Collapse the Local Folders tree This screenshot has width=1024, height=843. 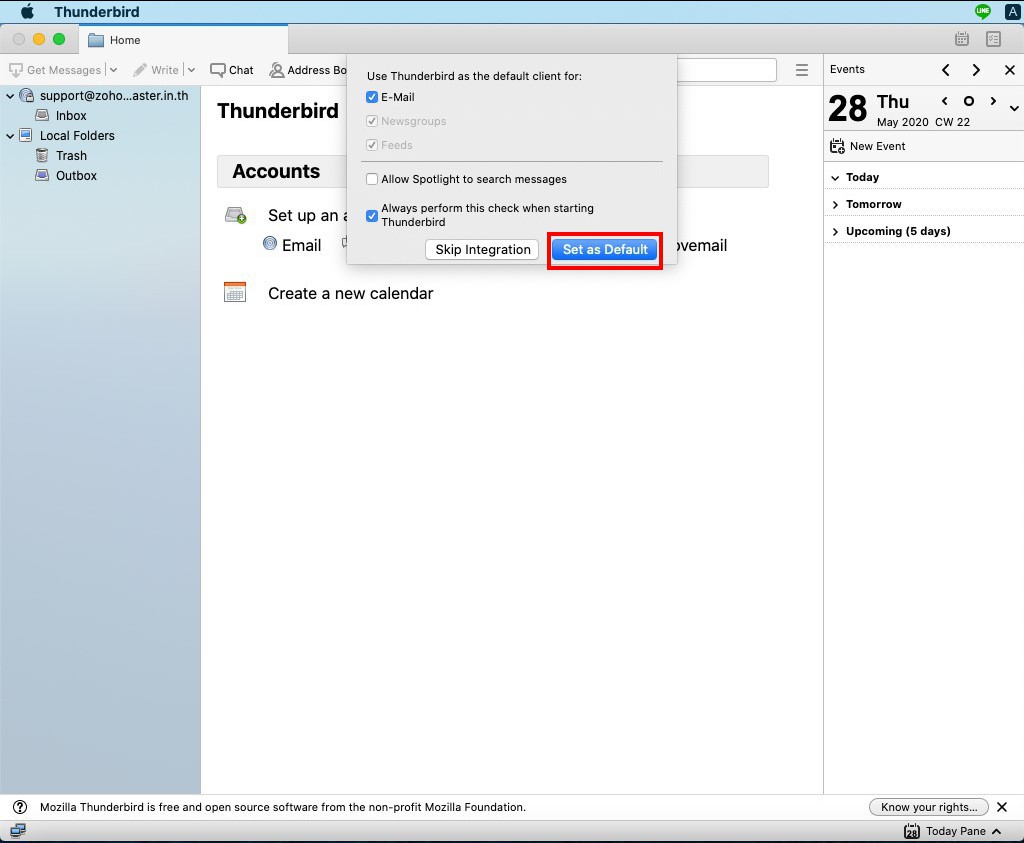(x=10, y=136)
